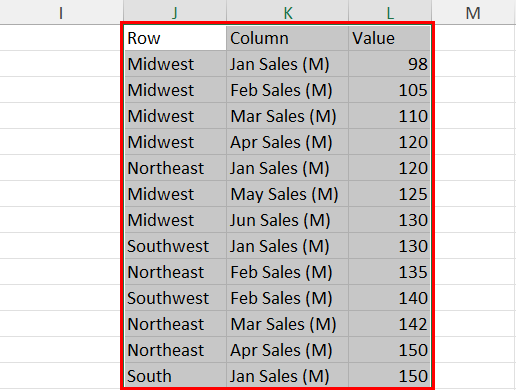The width and height of the screenshot is (516, 390).
Task: Select value 120 in Northeast Jan row
Action: 389,168
